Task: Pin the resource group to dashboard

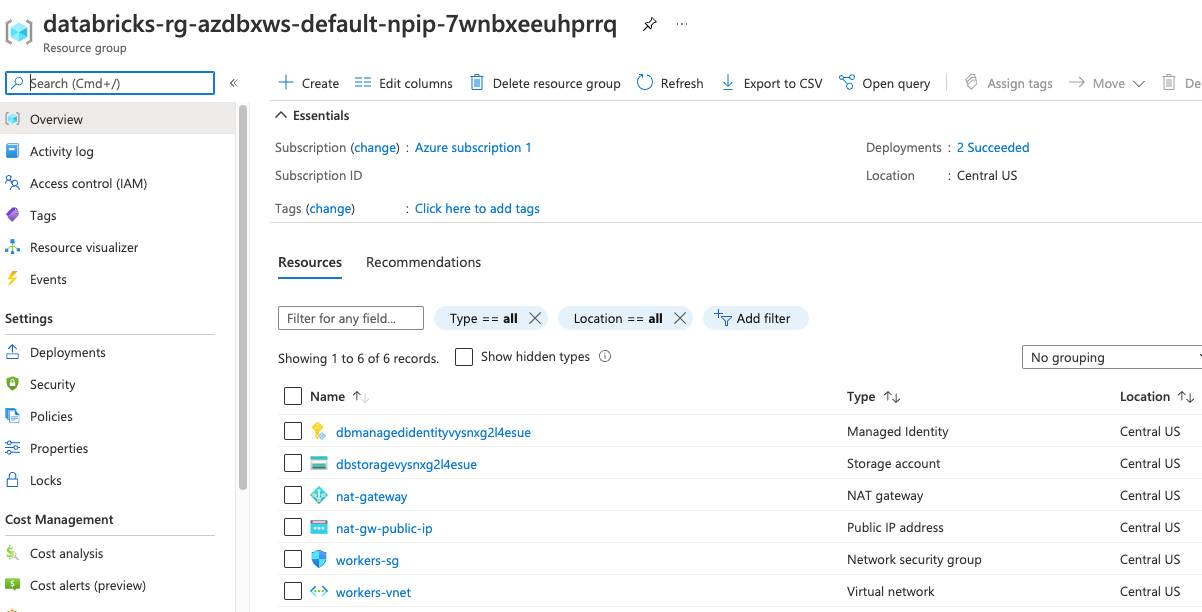Action: 649,24
